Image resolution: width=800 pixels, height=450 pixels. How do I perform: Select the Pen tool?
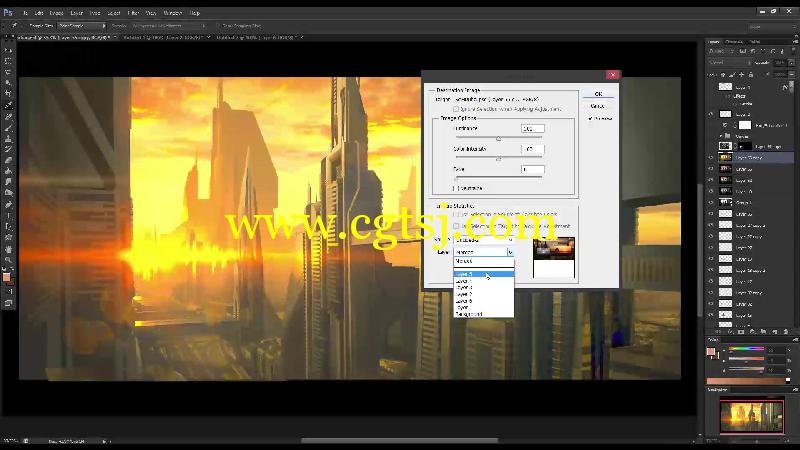(8, 204)
